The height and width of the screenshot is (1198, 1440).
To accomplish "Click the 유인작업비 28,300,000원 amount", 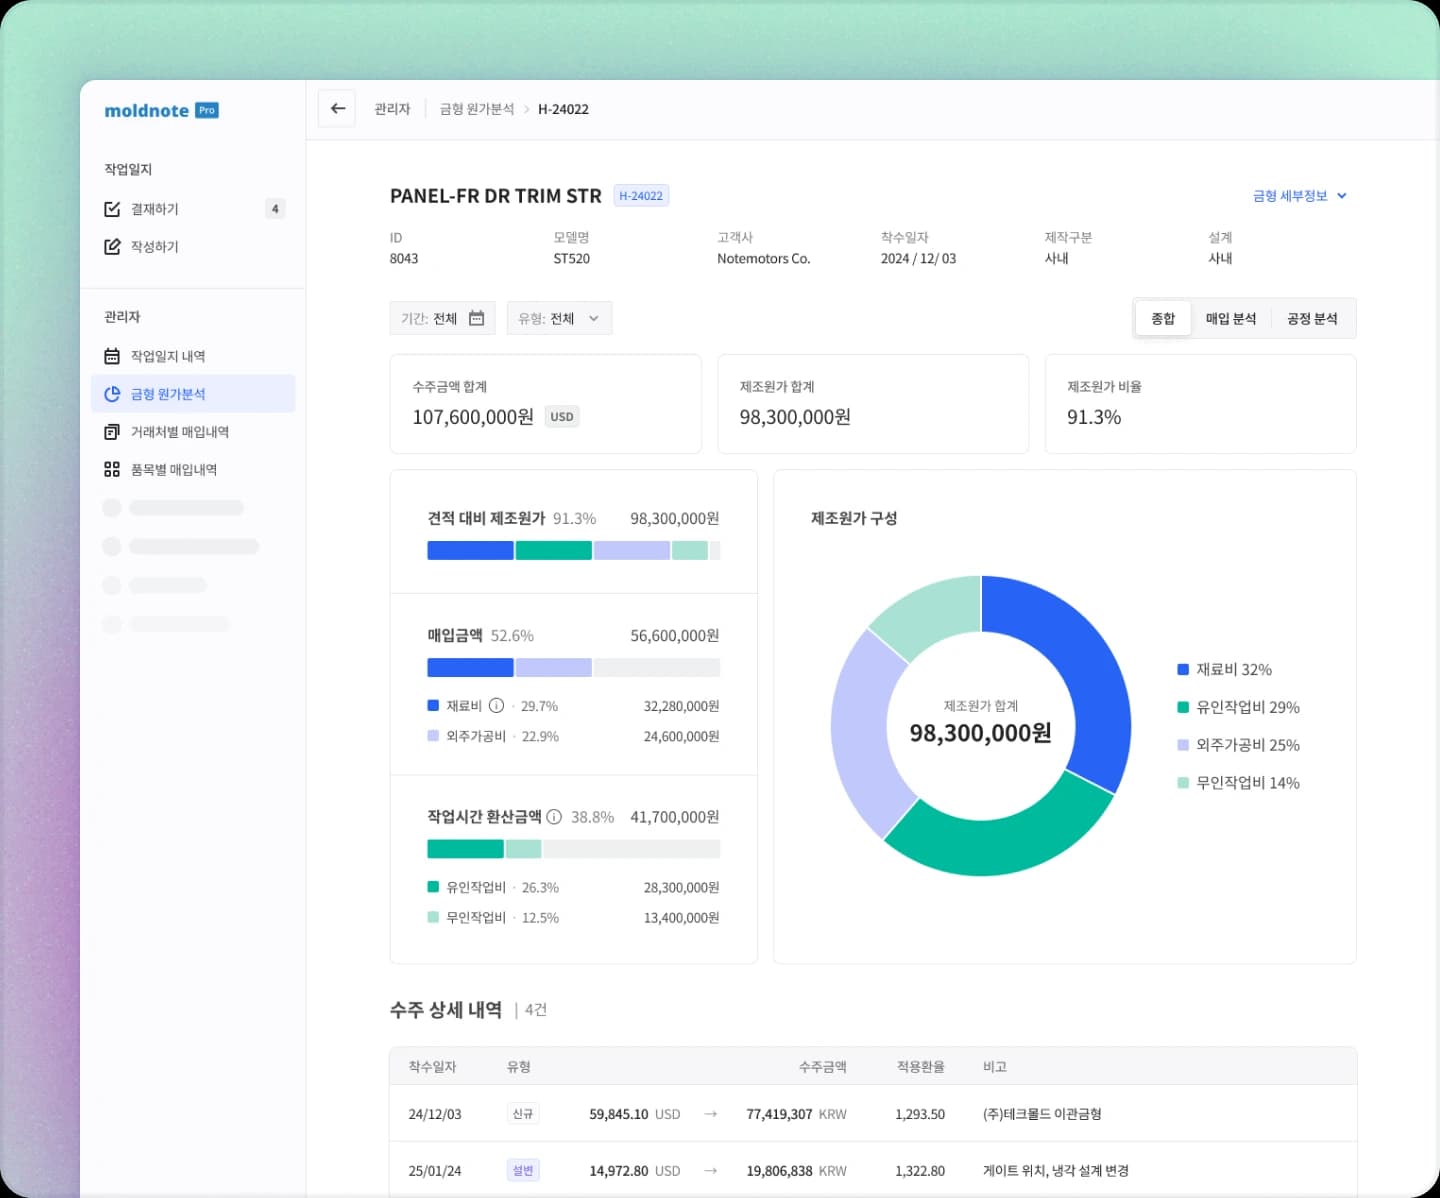I will pyautogui.click(x=681, y=887).
